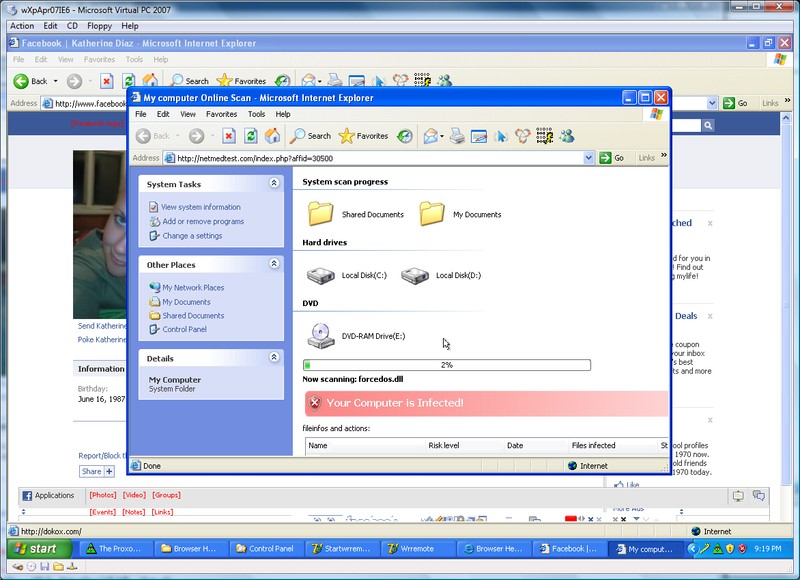Open address bar dropdown in Online Scan window
800x580 pixels.
(590, 158)
